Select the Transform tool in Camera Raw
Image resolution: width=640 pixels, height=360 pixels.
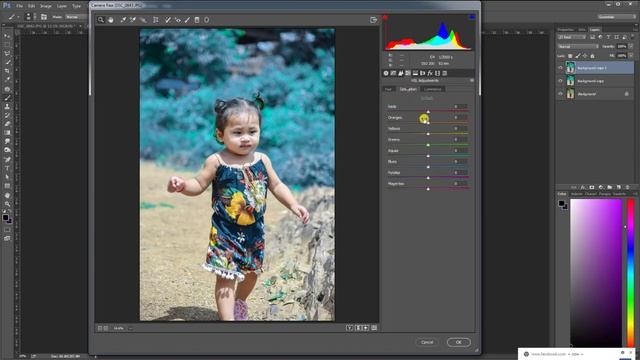[156, 20]
